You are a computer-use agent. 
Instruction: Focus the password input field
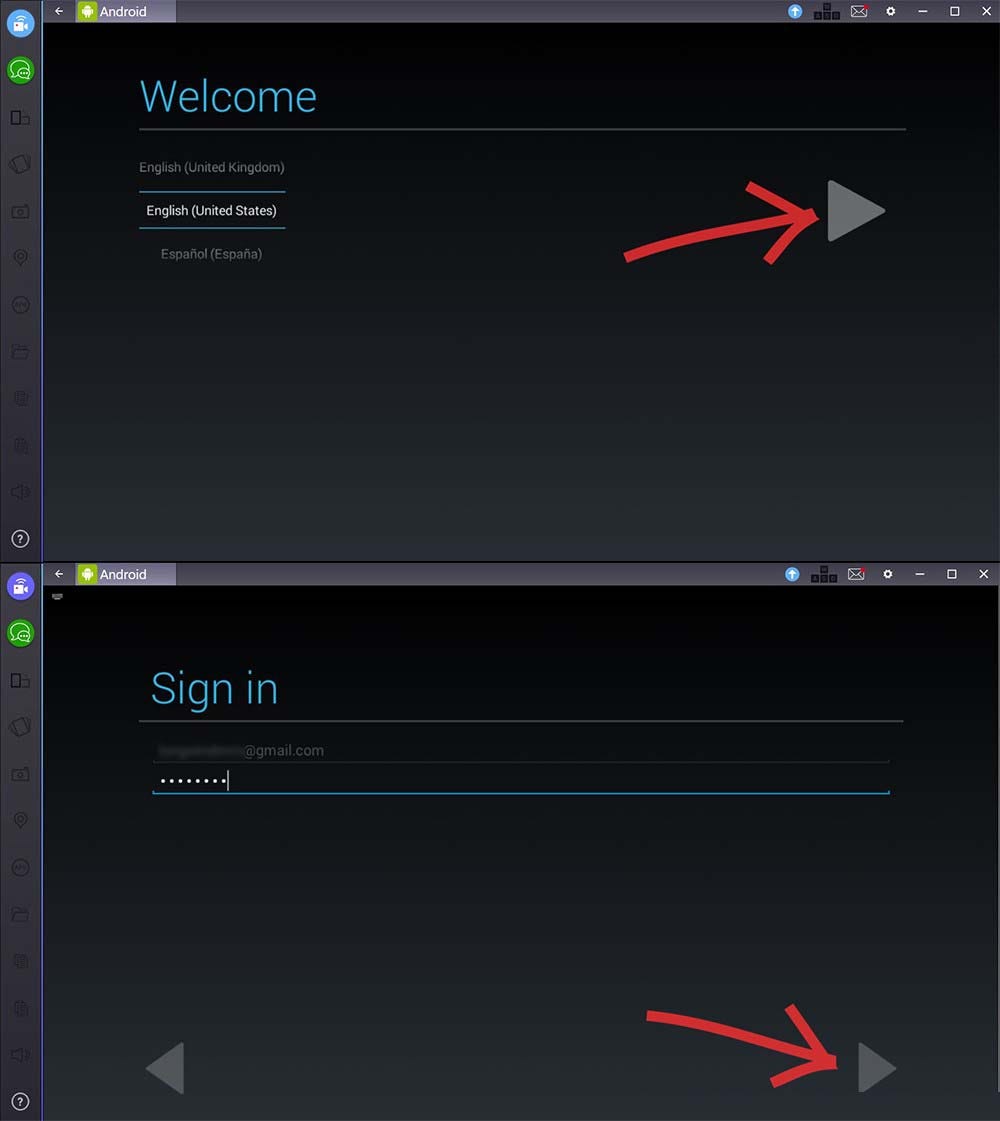click(x=520, y=780)
